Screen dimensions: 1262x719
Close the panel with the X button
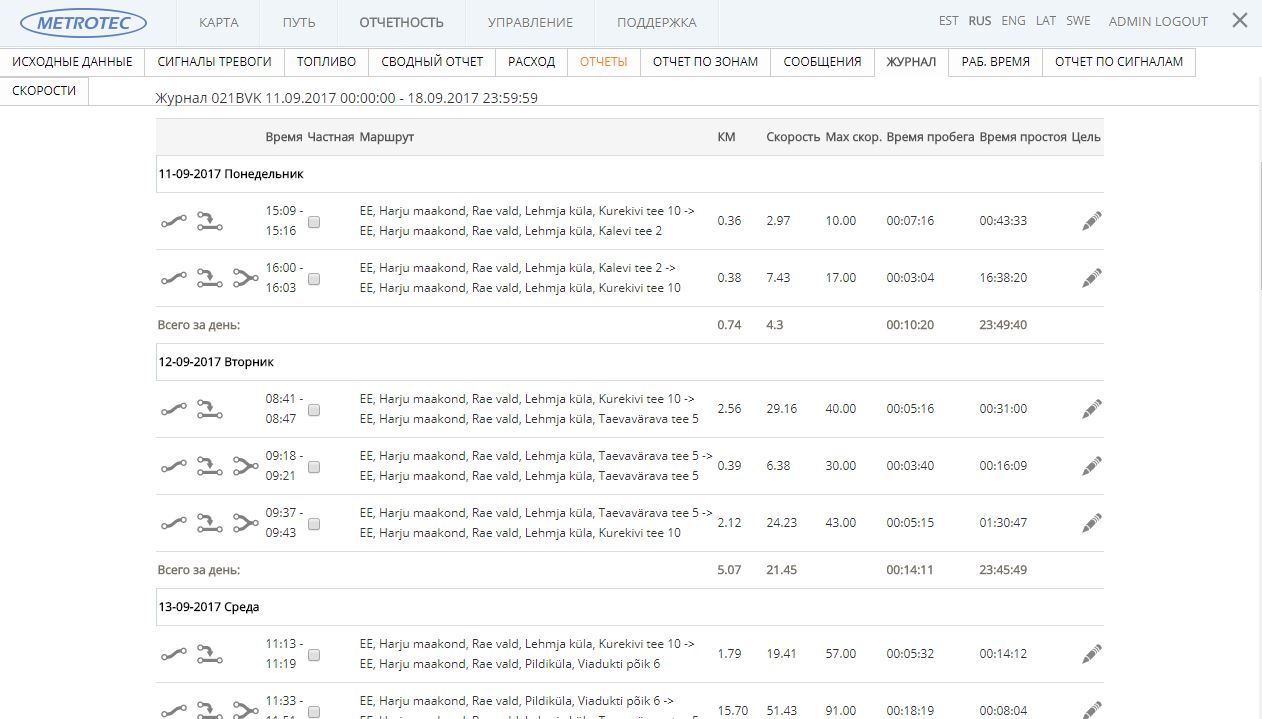coord(1240,20)
